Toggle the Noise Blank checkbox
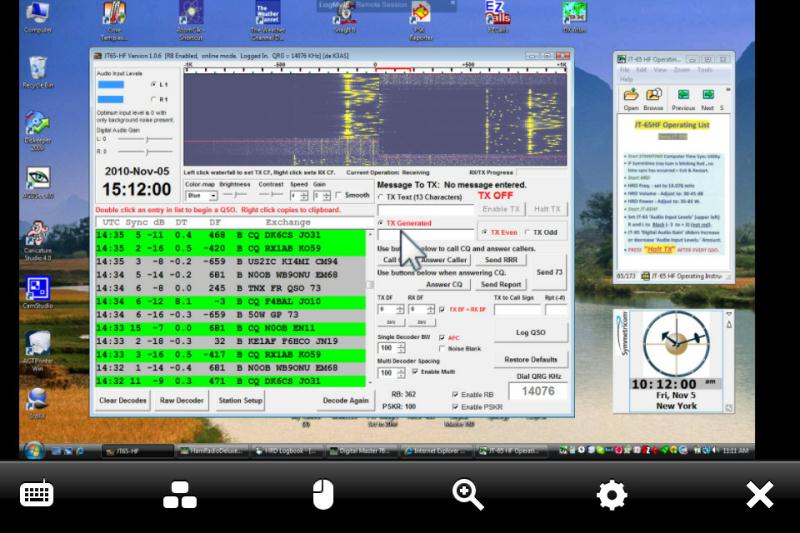 [441, 348]
